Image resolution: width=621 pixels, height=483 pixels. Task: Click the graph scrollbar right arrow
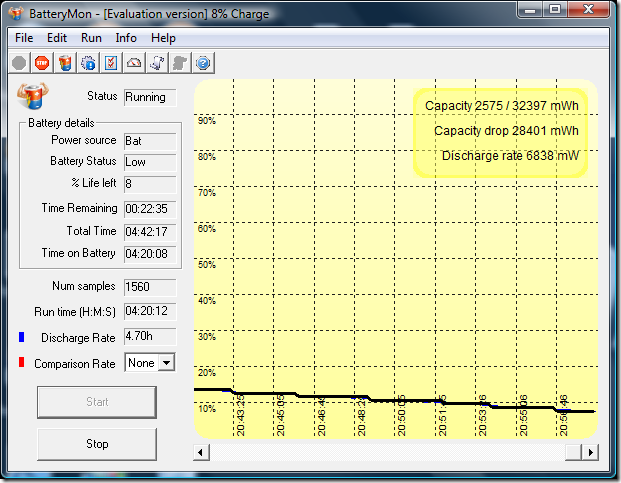pos(590,452)
